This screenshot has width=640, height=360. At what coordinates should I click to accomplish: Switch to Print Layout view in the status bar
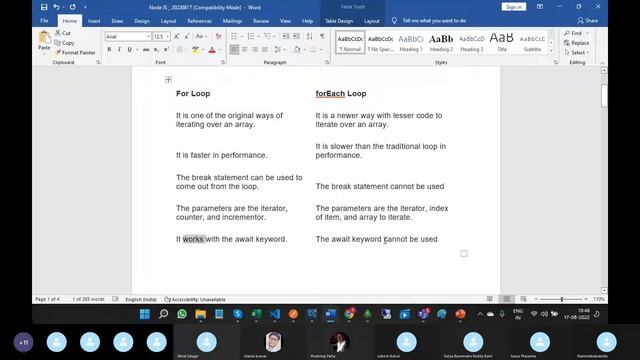(x=507, y=299)
